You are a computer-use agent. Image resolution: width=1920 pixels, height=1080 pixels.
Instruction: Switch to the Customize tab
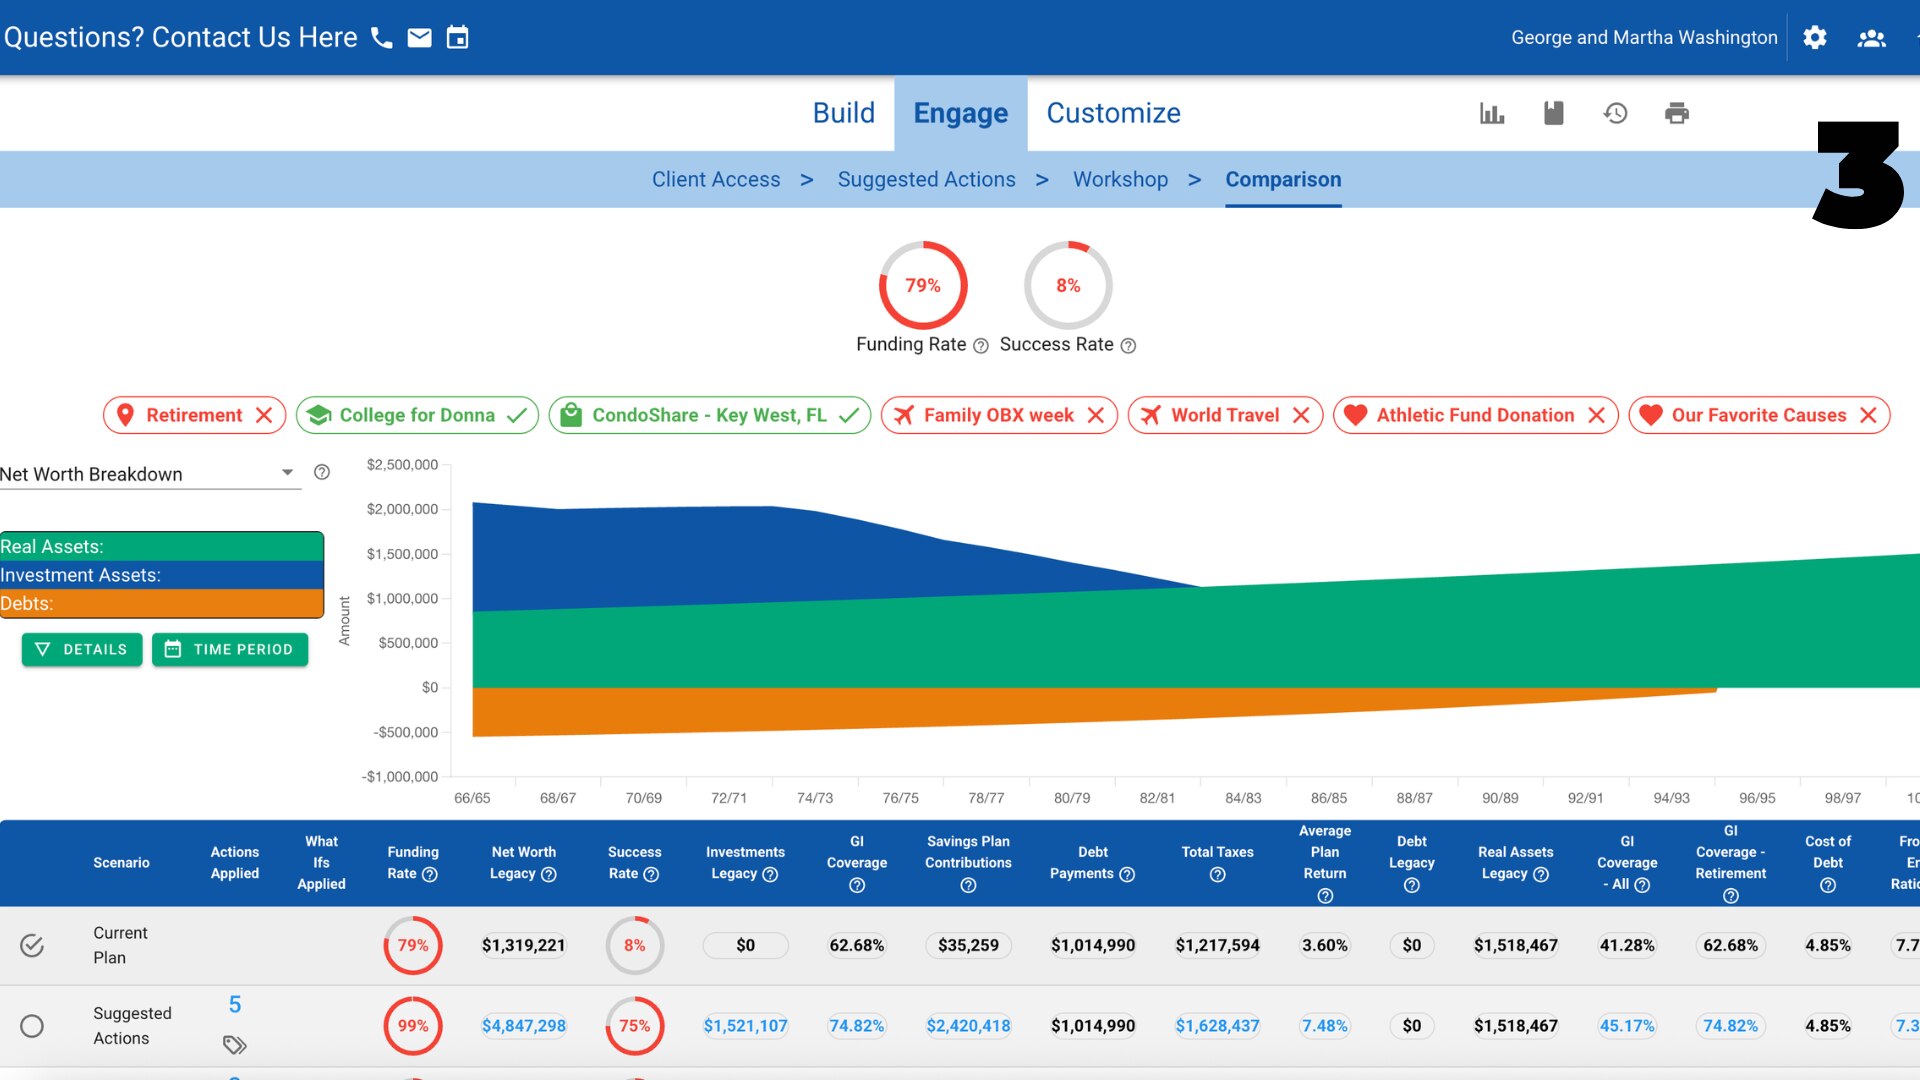(1113, 113)
